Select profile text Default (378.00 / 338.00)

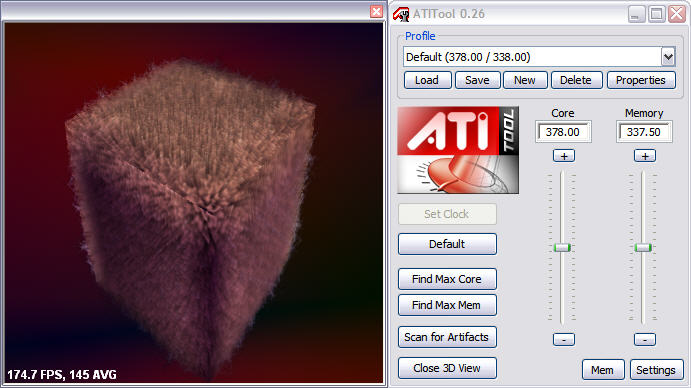[468, 57]
